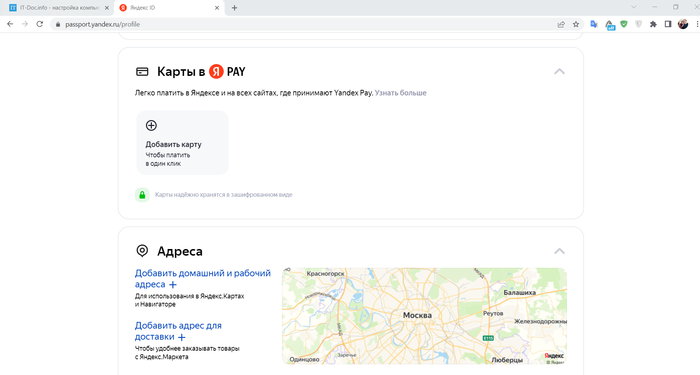Click the location pin icon beside Адреса
700x375 pixels.
pyautogui.click(x=142, y=251)
